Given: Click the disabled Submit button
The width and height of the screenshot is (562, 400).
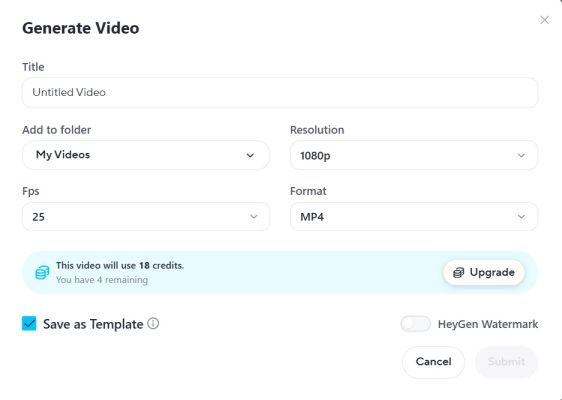Looking at the screenshot, I should tap(506, 362).
